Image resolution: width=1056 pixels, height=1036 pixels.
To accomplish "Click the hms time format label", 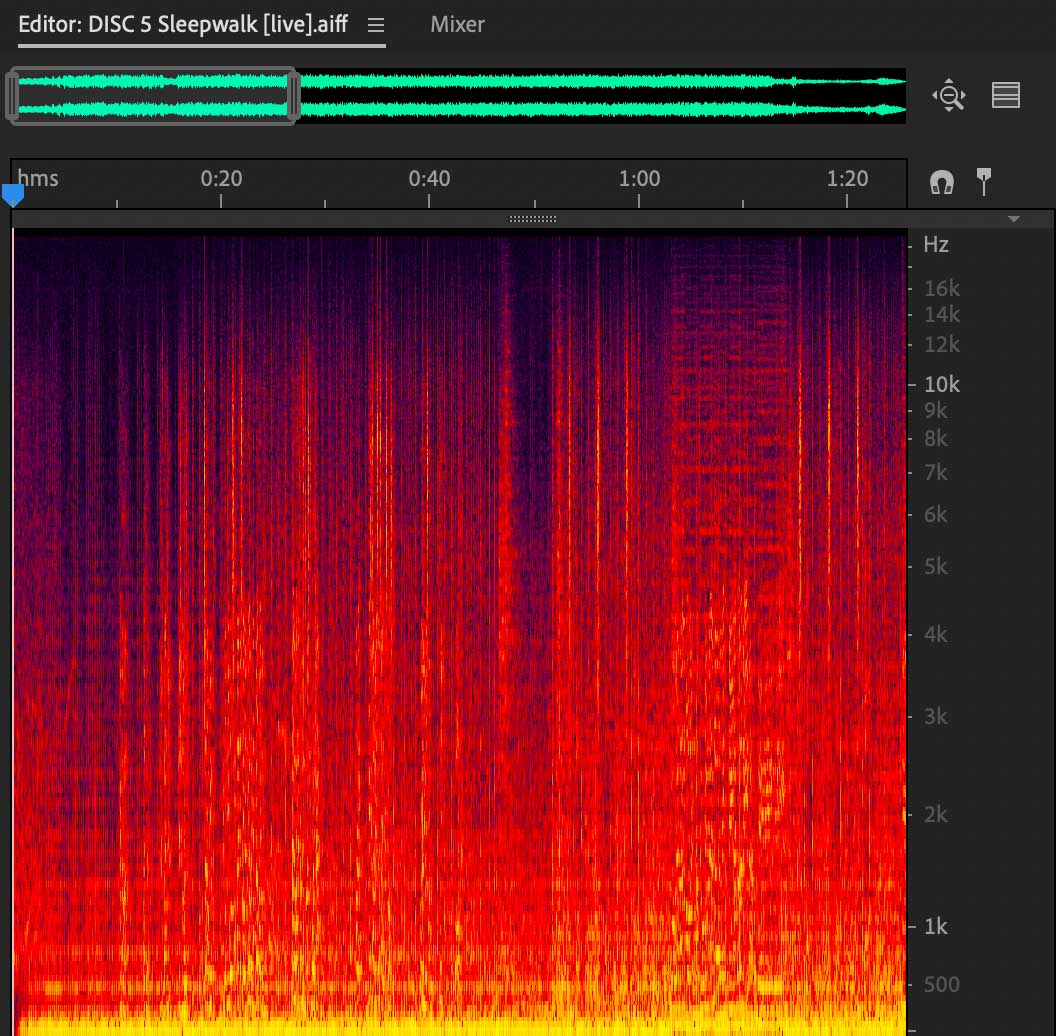I will [x=38, y=179].
